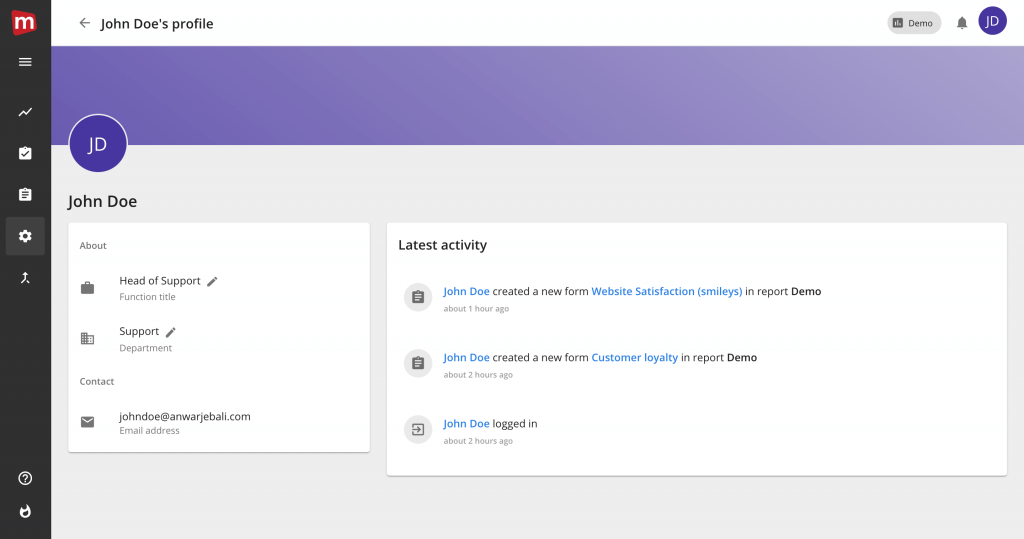Expand the hamburger menu
This screenshot has height=539, width=1024.
[x=25, y=62]
